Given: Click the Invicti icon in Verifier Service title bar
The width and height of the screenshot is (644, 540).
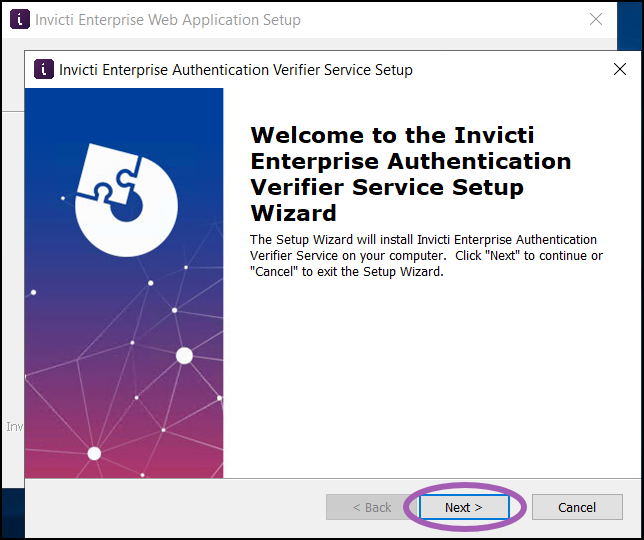Looking at the screenshot, I should pos(44,69).
